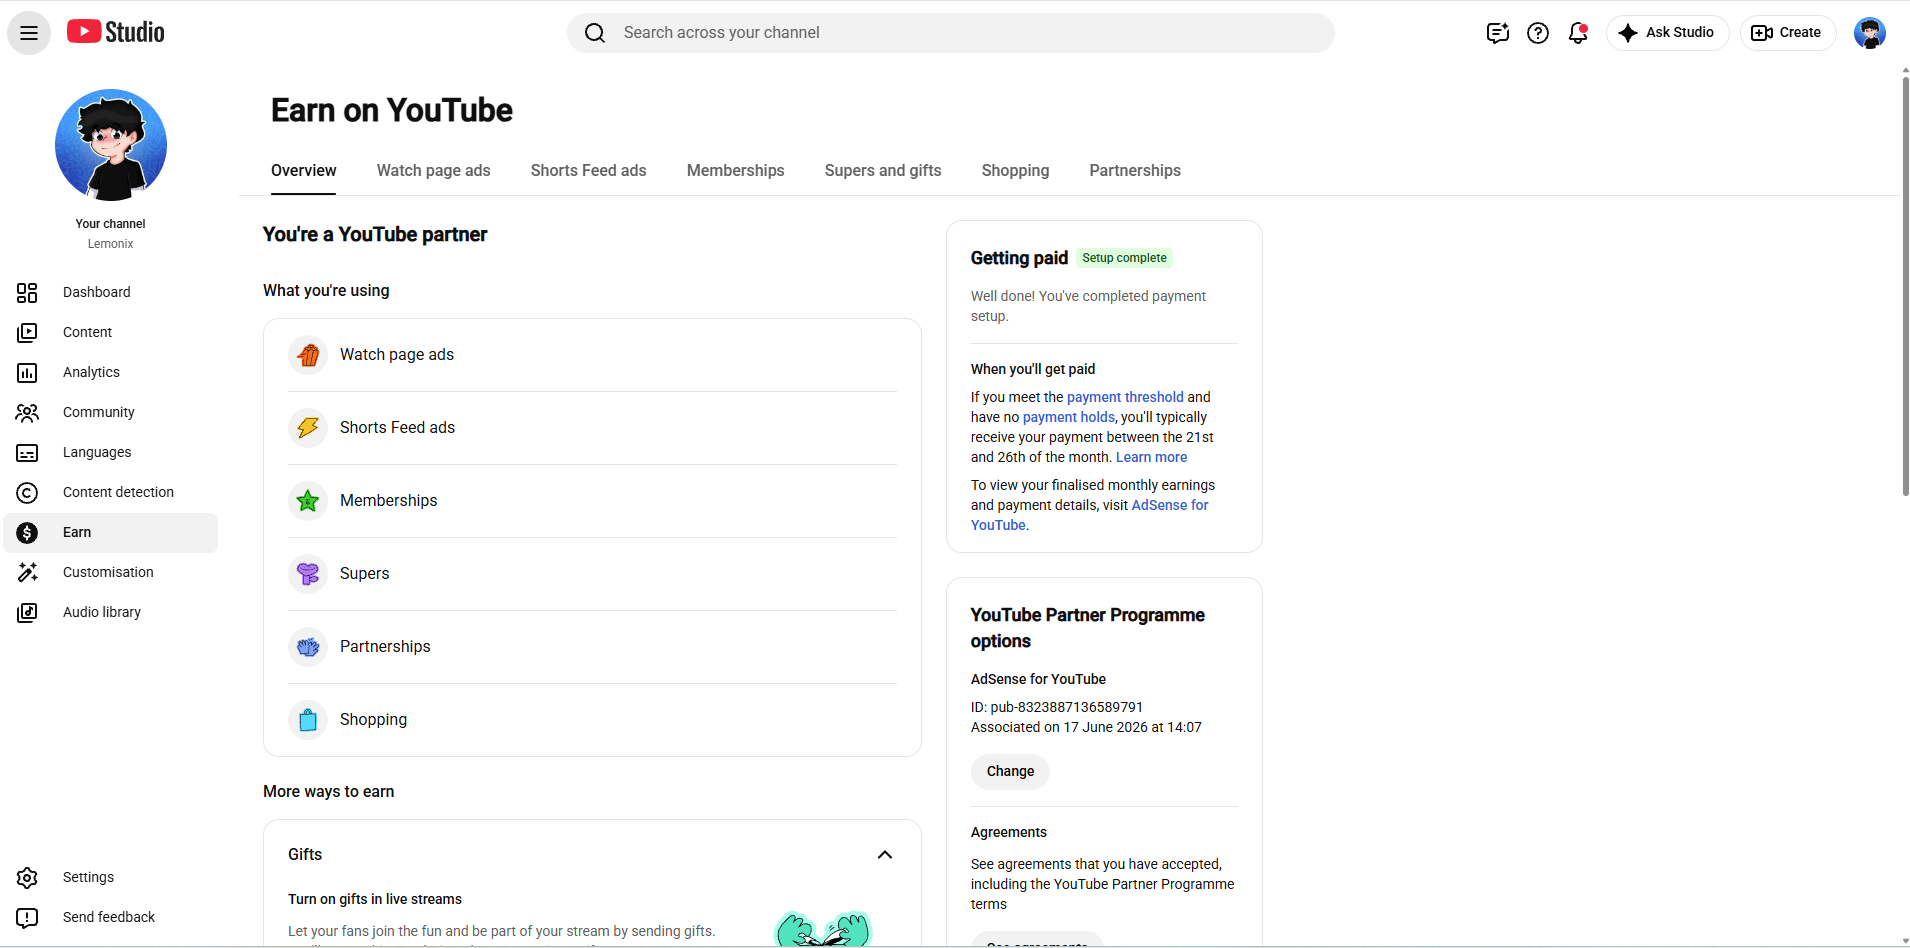1910x948 pixels.
Task: Open the Help question mark icon
Action: [1538, 33]
